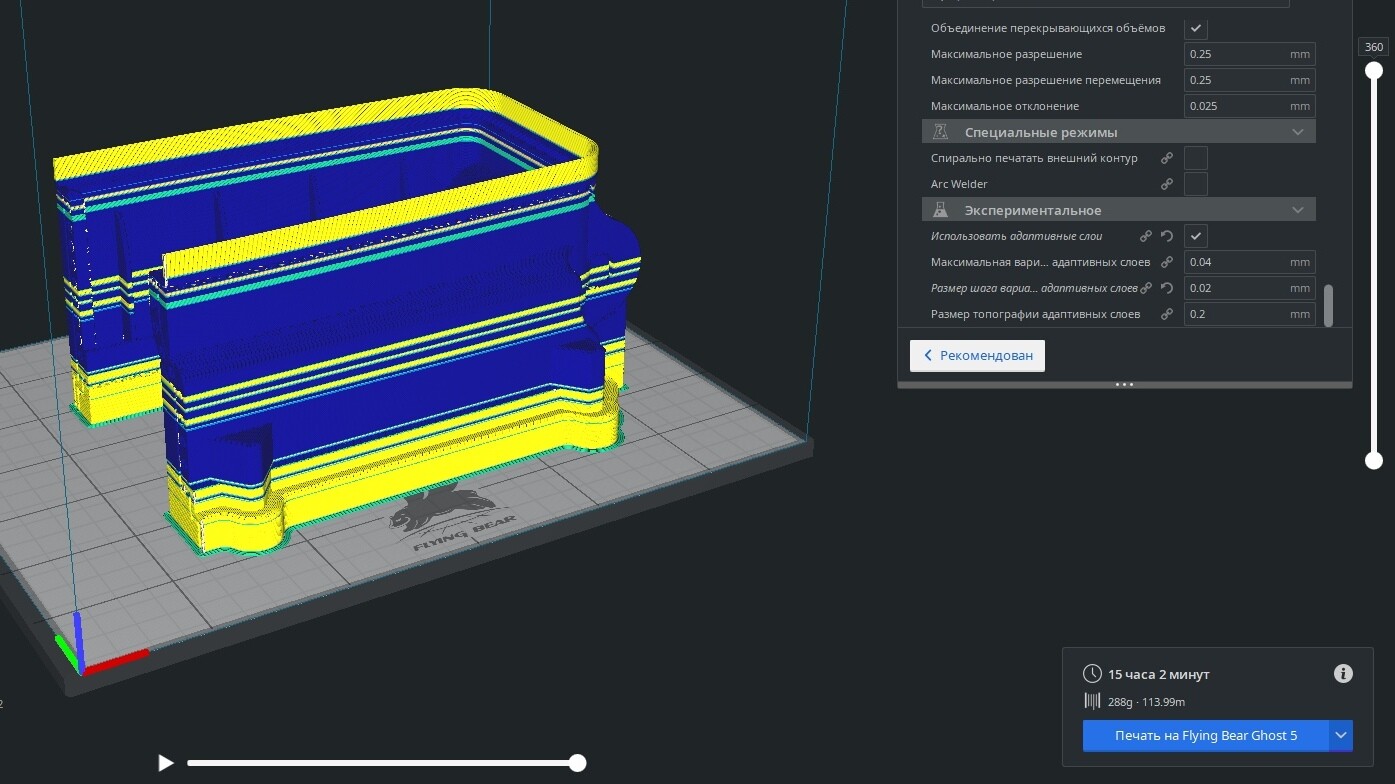Play the layer simulation
Viewport: 1395px width, 784px height.
(165, 763)
